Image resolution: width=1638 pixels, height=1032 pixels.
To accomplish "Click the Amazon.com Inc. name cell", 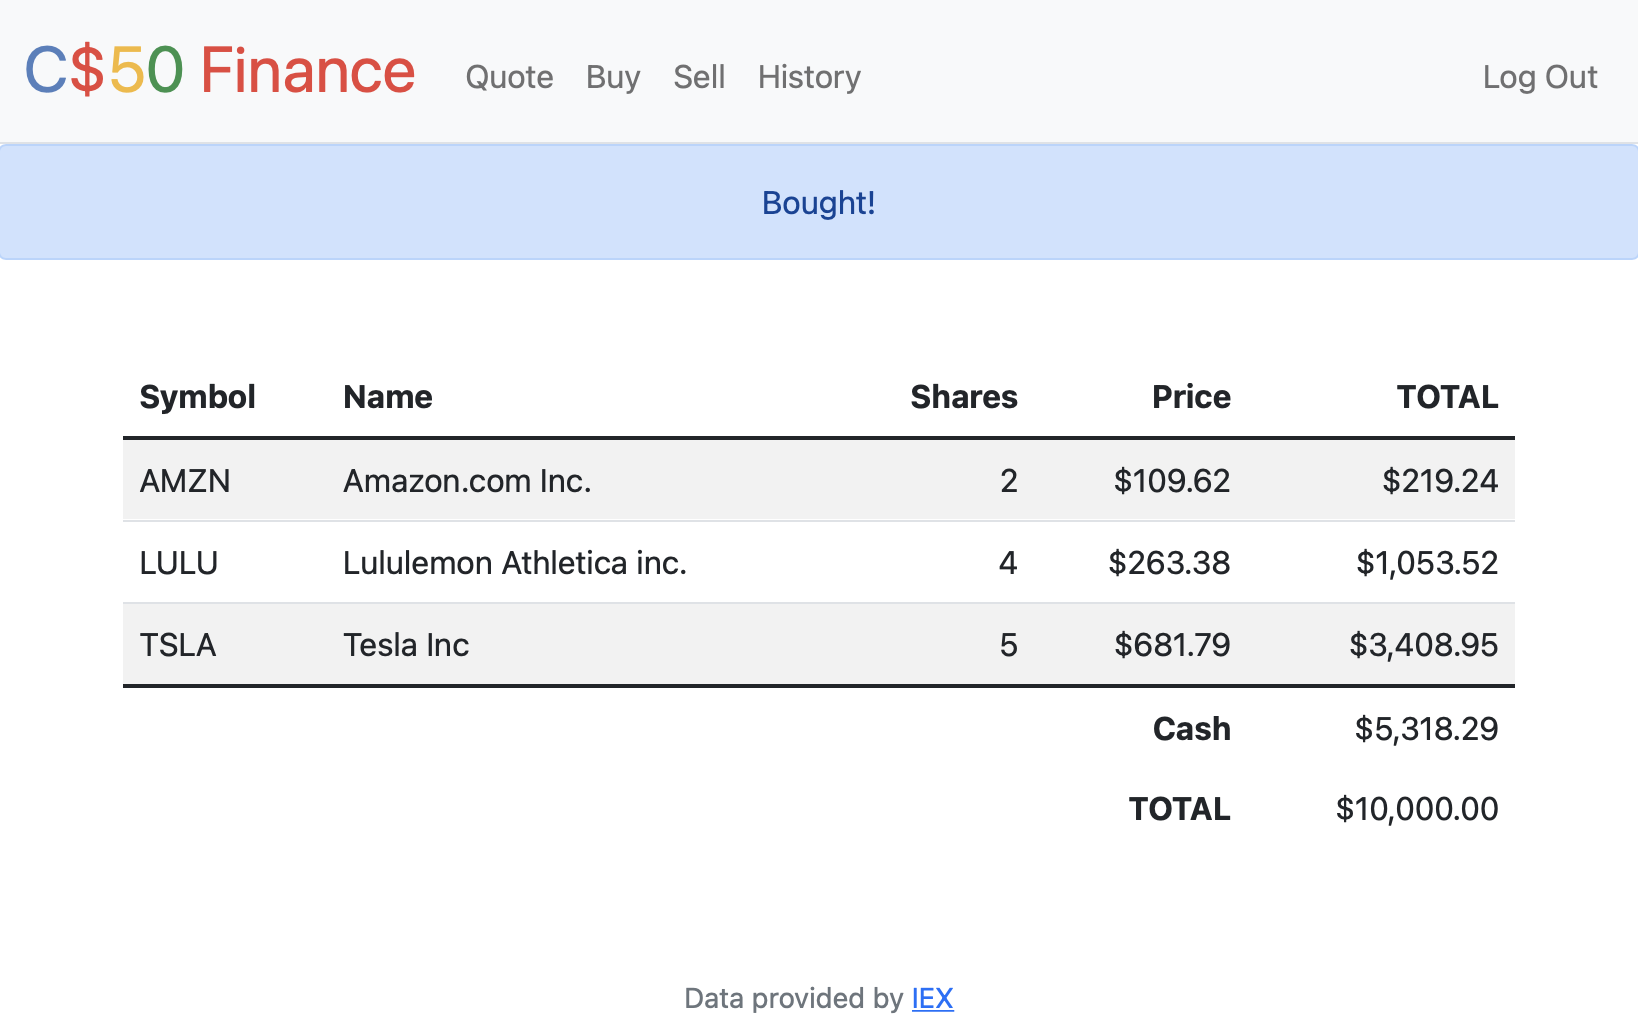I will [467, 481].
